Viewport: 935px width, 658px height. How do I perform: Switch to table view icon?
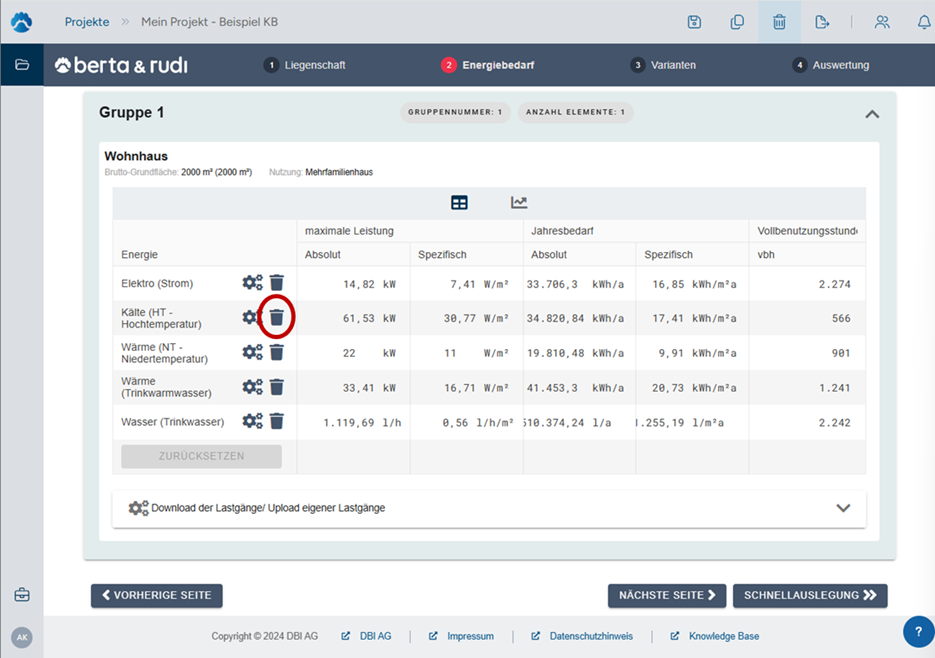point(459,203)
